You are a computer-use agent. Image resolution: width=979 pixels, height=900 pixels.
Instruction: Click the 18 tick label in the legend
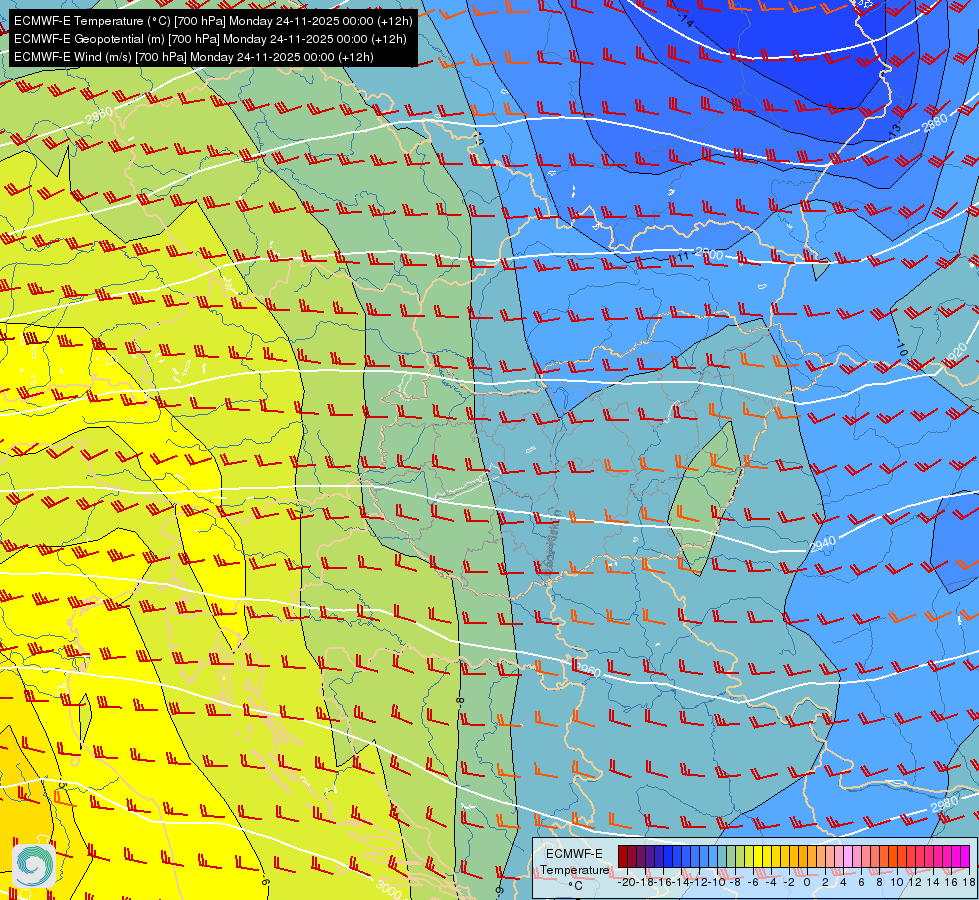pos(969,883)
